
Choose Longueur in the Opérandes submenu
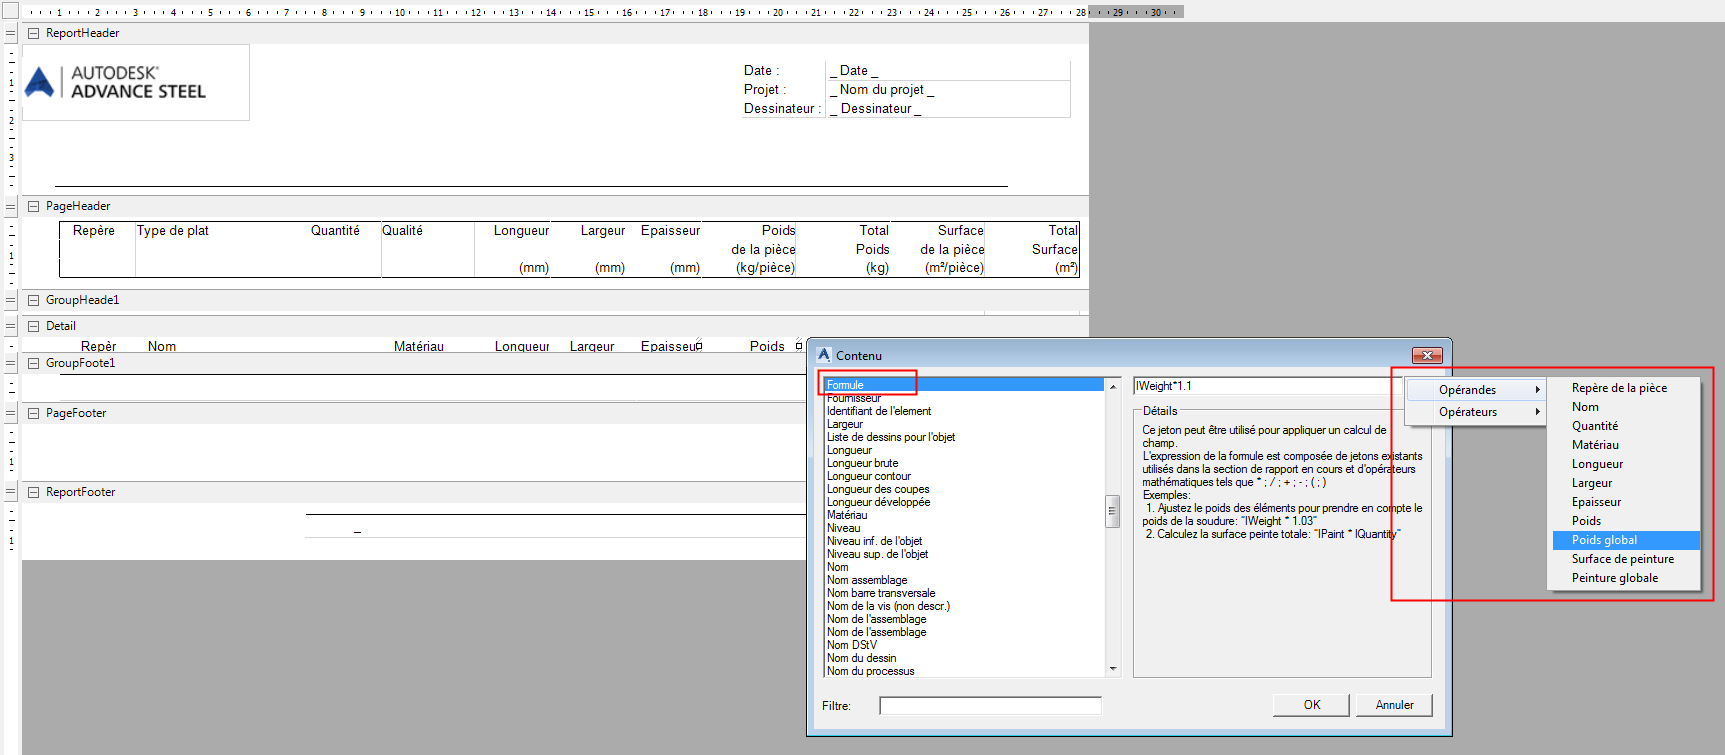1626,464
